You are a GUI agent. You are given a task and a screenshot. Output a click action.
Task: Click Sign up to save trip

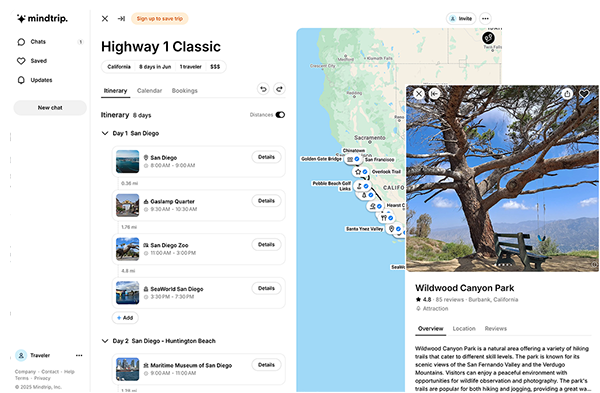pos(160,19)
